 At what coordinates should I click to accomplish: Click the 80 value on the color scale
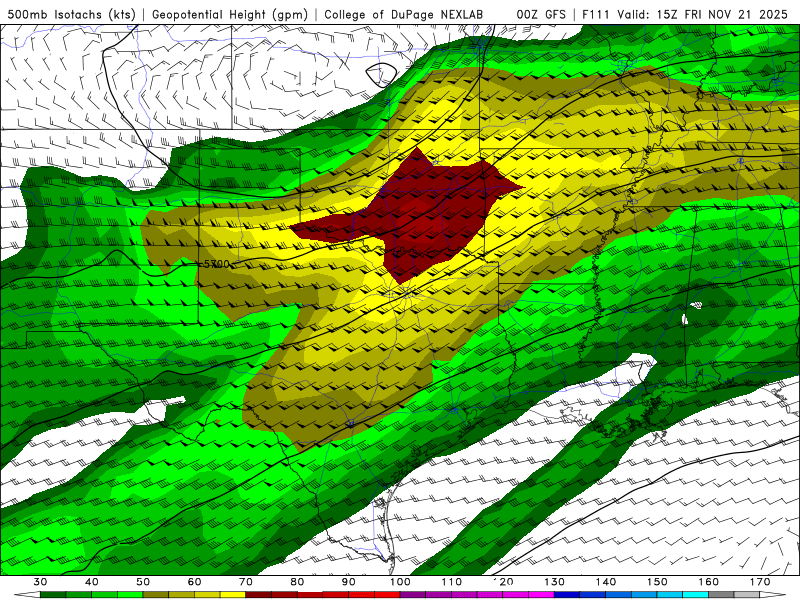[x=297, y=582]
